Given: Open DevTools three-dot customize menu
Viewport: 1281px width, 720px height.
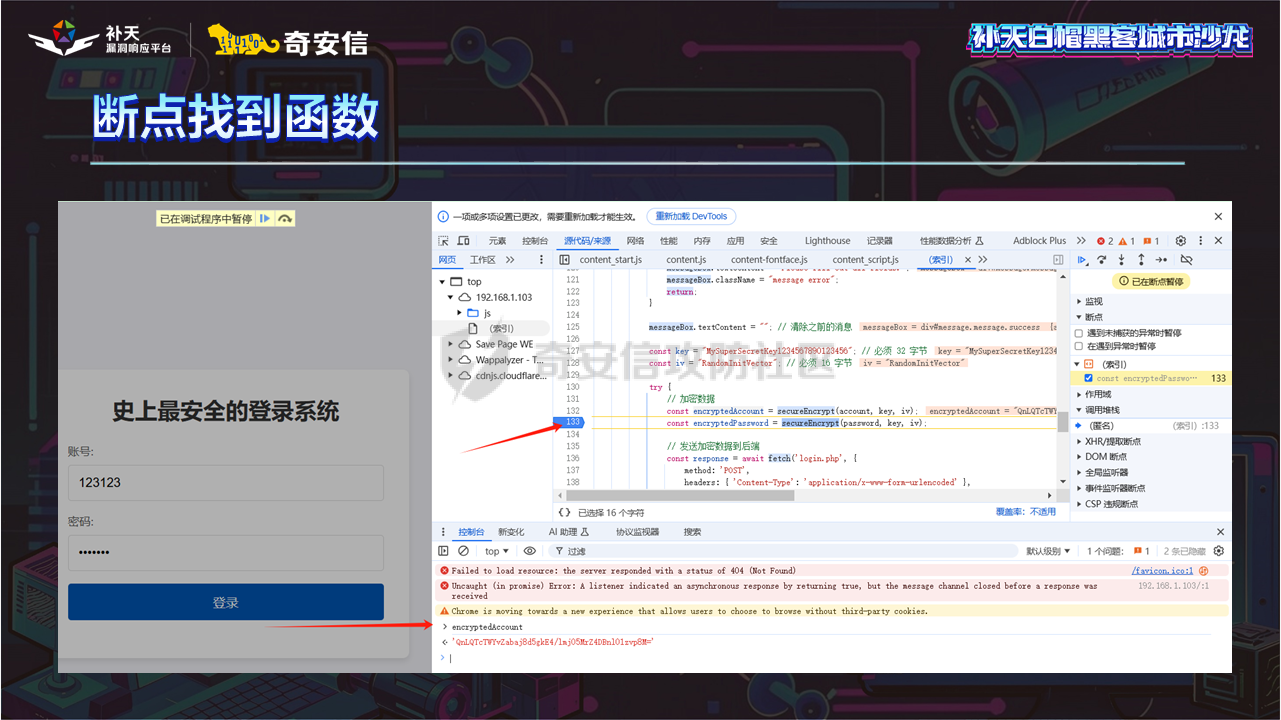Looking at the screenshot, I should point(1200,241).
